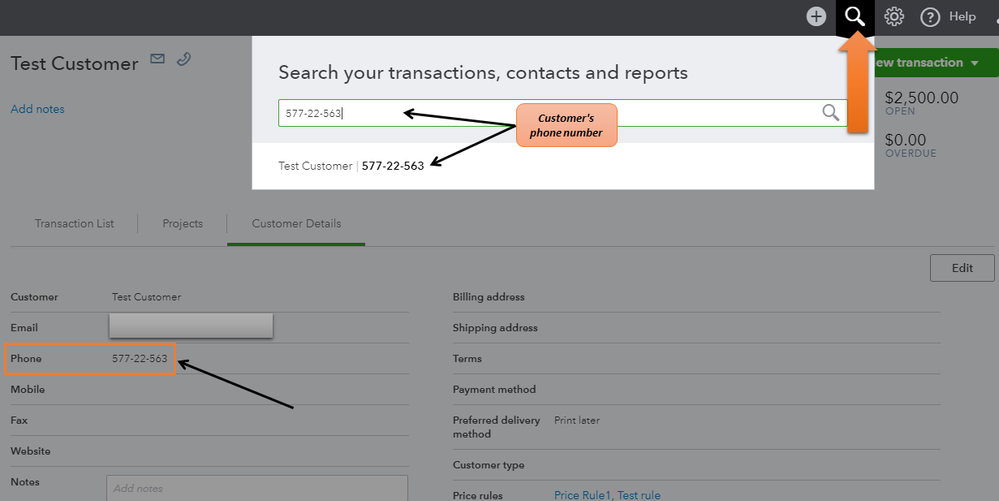999x501 pixels.
Task: Open the Projects tab
Action: pyautogui.click(x=183, y=224)
